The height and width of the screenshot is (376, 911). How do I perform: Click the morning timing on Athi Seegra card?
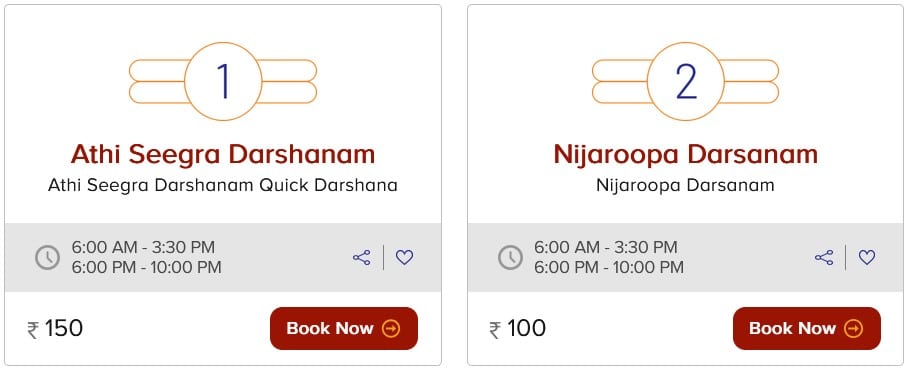[144, 248]
